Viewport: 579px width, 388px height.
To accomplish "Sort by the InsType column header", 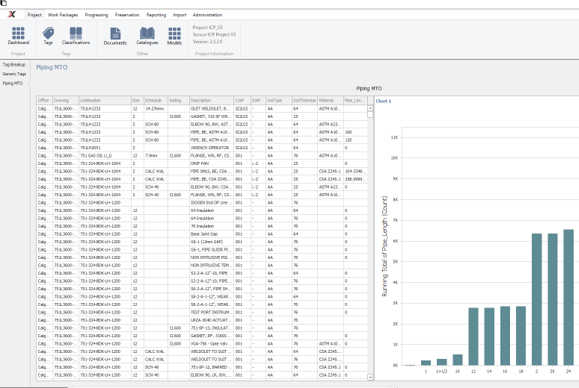I will tap(278, 100).
